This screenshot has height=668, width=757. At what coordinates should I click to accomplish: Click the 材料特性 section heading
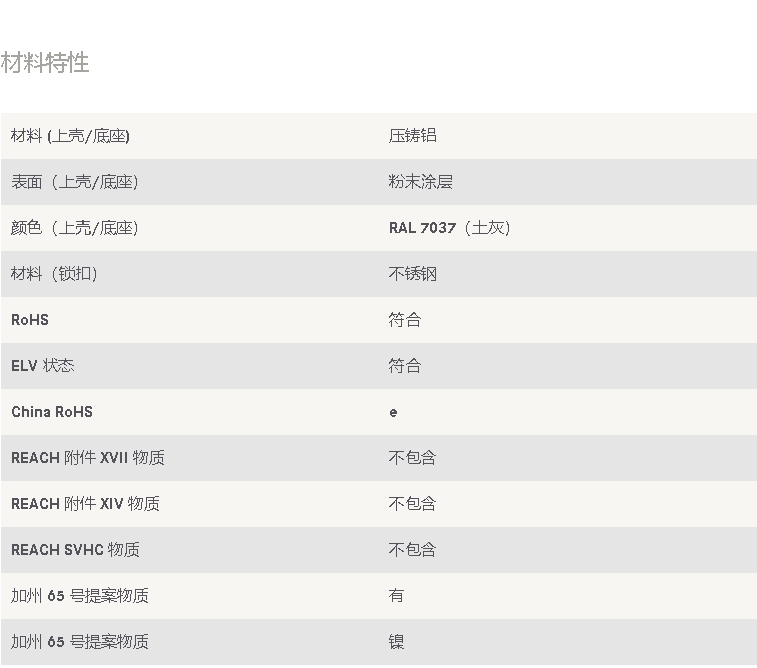[45, 63]
